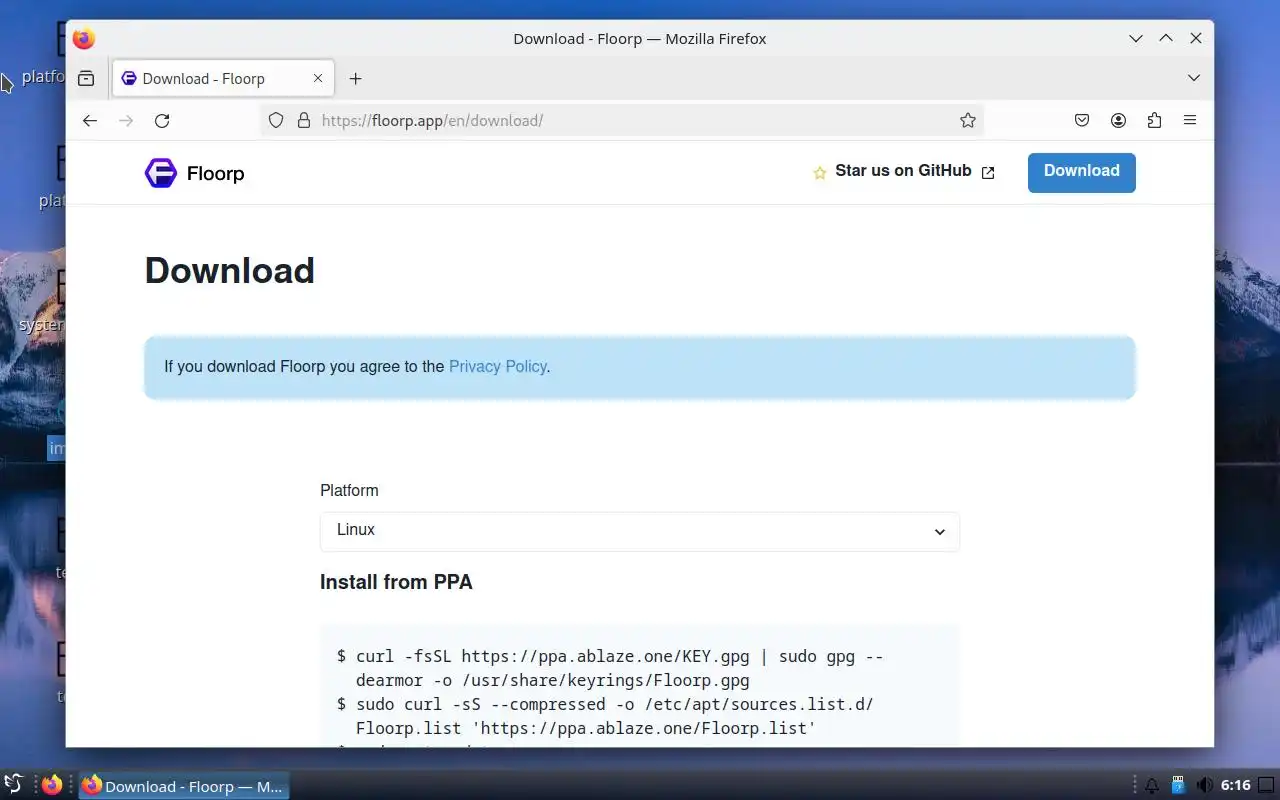Expand the Platform dropdown showing Linux
Image resolution: width=1280 pixels, height=800 pixels.
[x=640, y=531]
